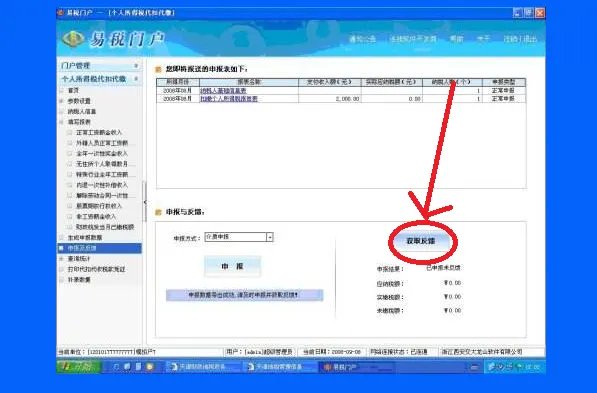
Task: Open the 首页 item in sidebar
Action: 73,90
